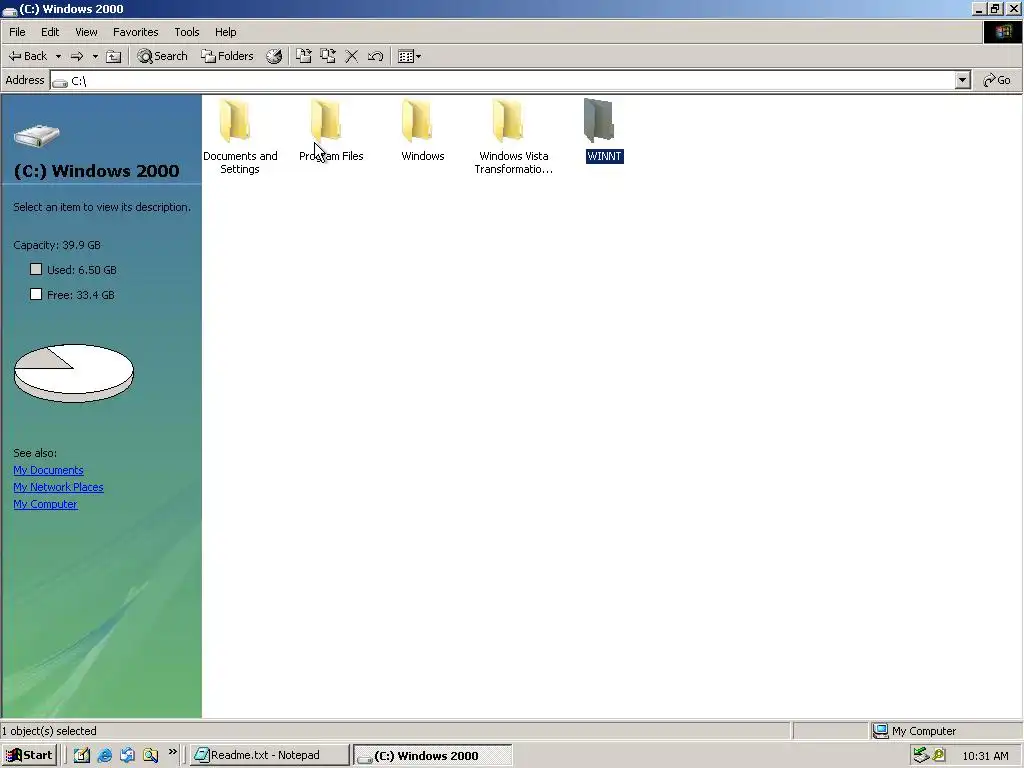Open the Views dropdown button
Screen dimensions: 1024x768
(x=409, y=56)
